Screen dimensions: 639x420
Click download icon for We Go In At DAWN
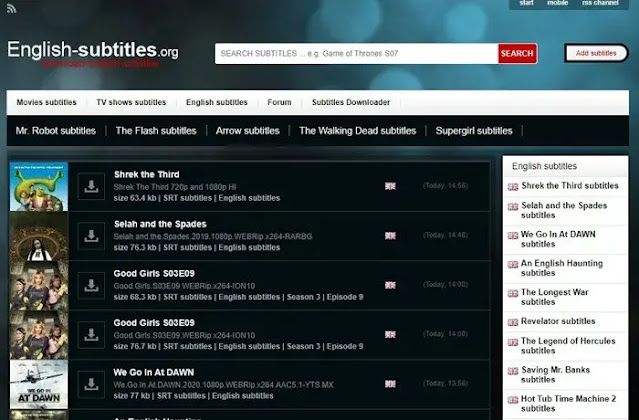(x=91, y=384)
